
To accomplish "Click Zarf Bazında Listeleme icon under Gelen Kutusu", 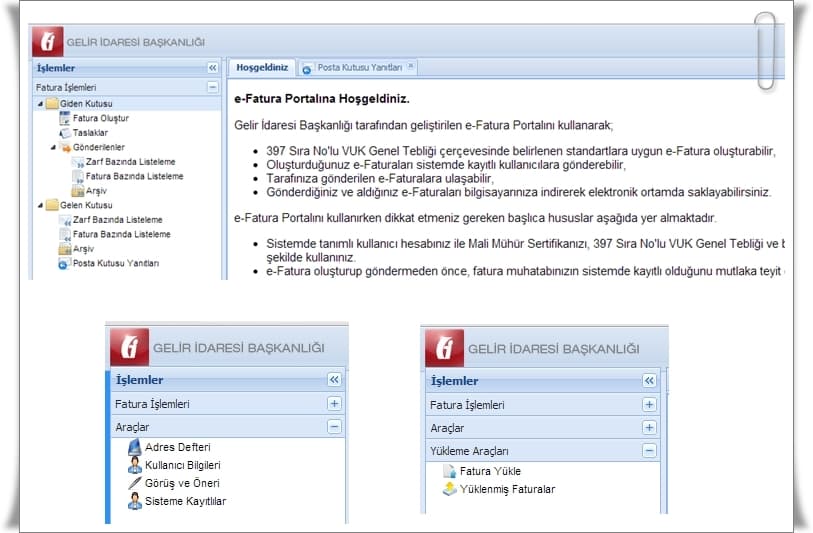I will [x=65, y=220].
